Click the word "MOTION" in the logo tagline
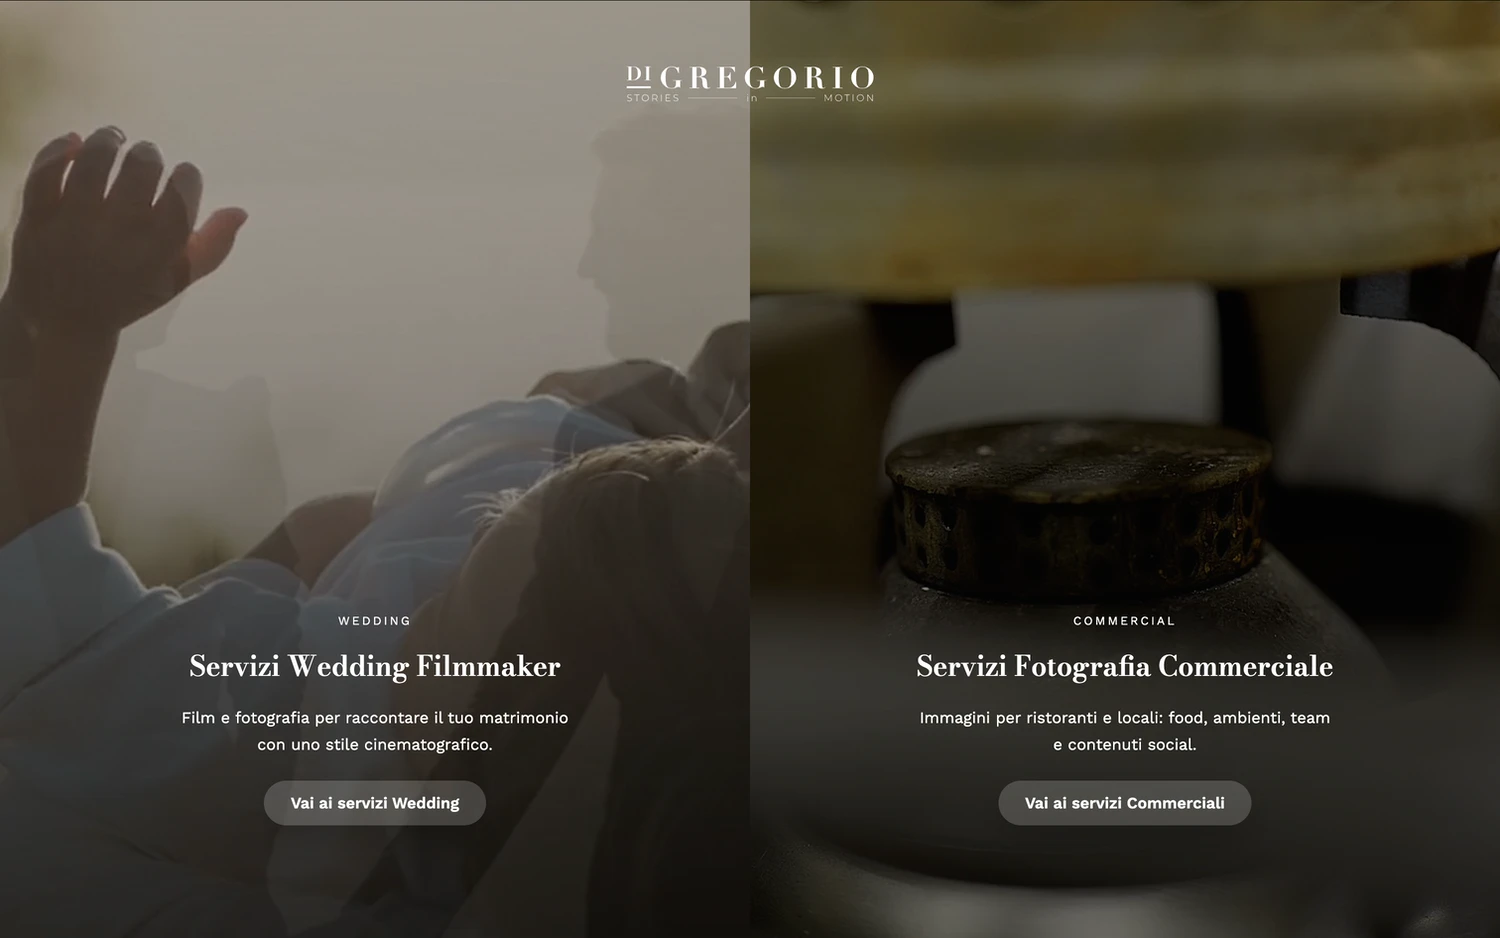The width and height of the screenshot is (1500, 938). (849, 98)
